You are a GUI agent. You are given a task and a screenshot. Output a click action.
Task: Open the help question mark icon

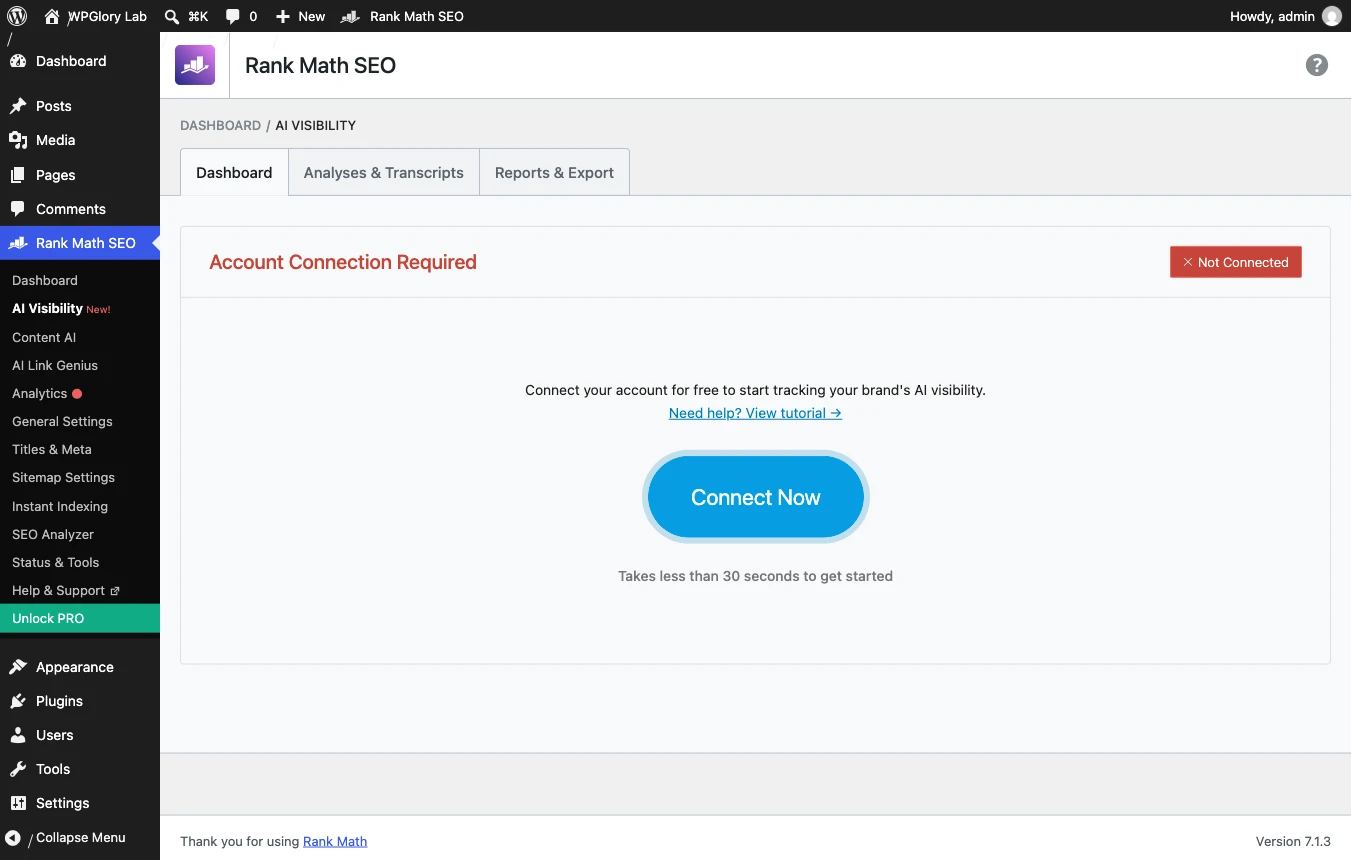(x=1317, y=65)
